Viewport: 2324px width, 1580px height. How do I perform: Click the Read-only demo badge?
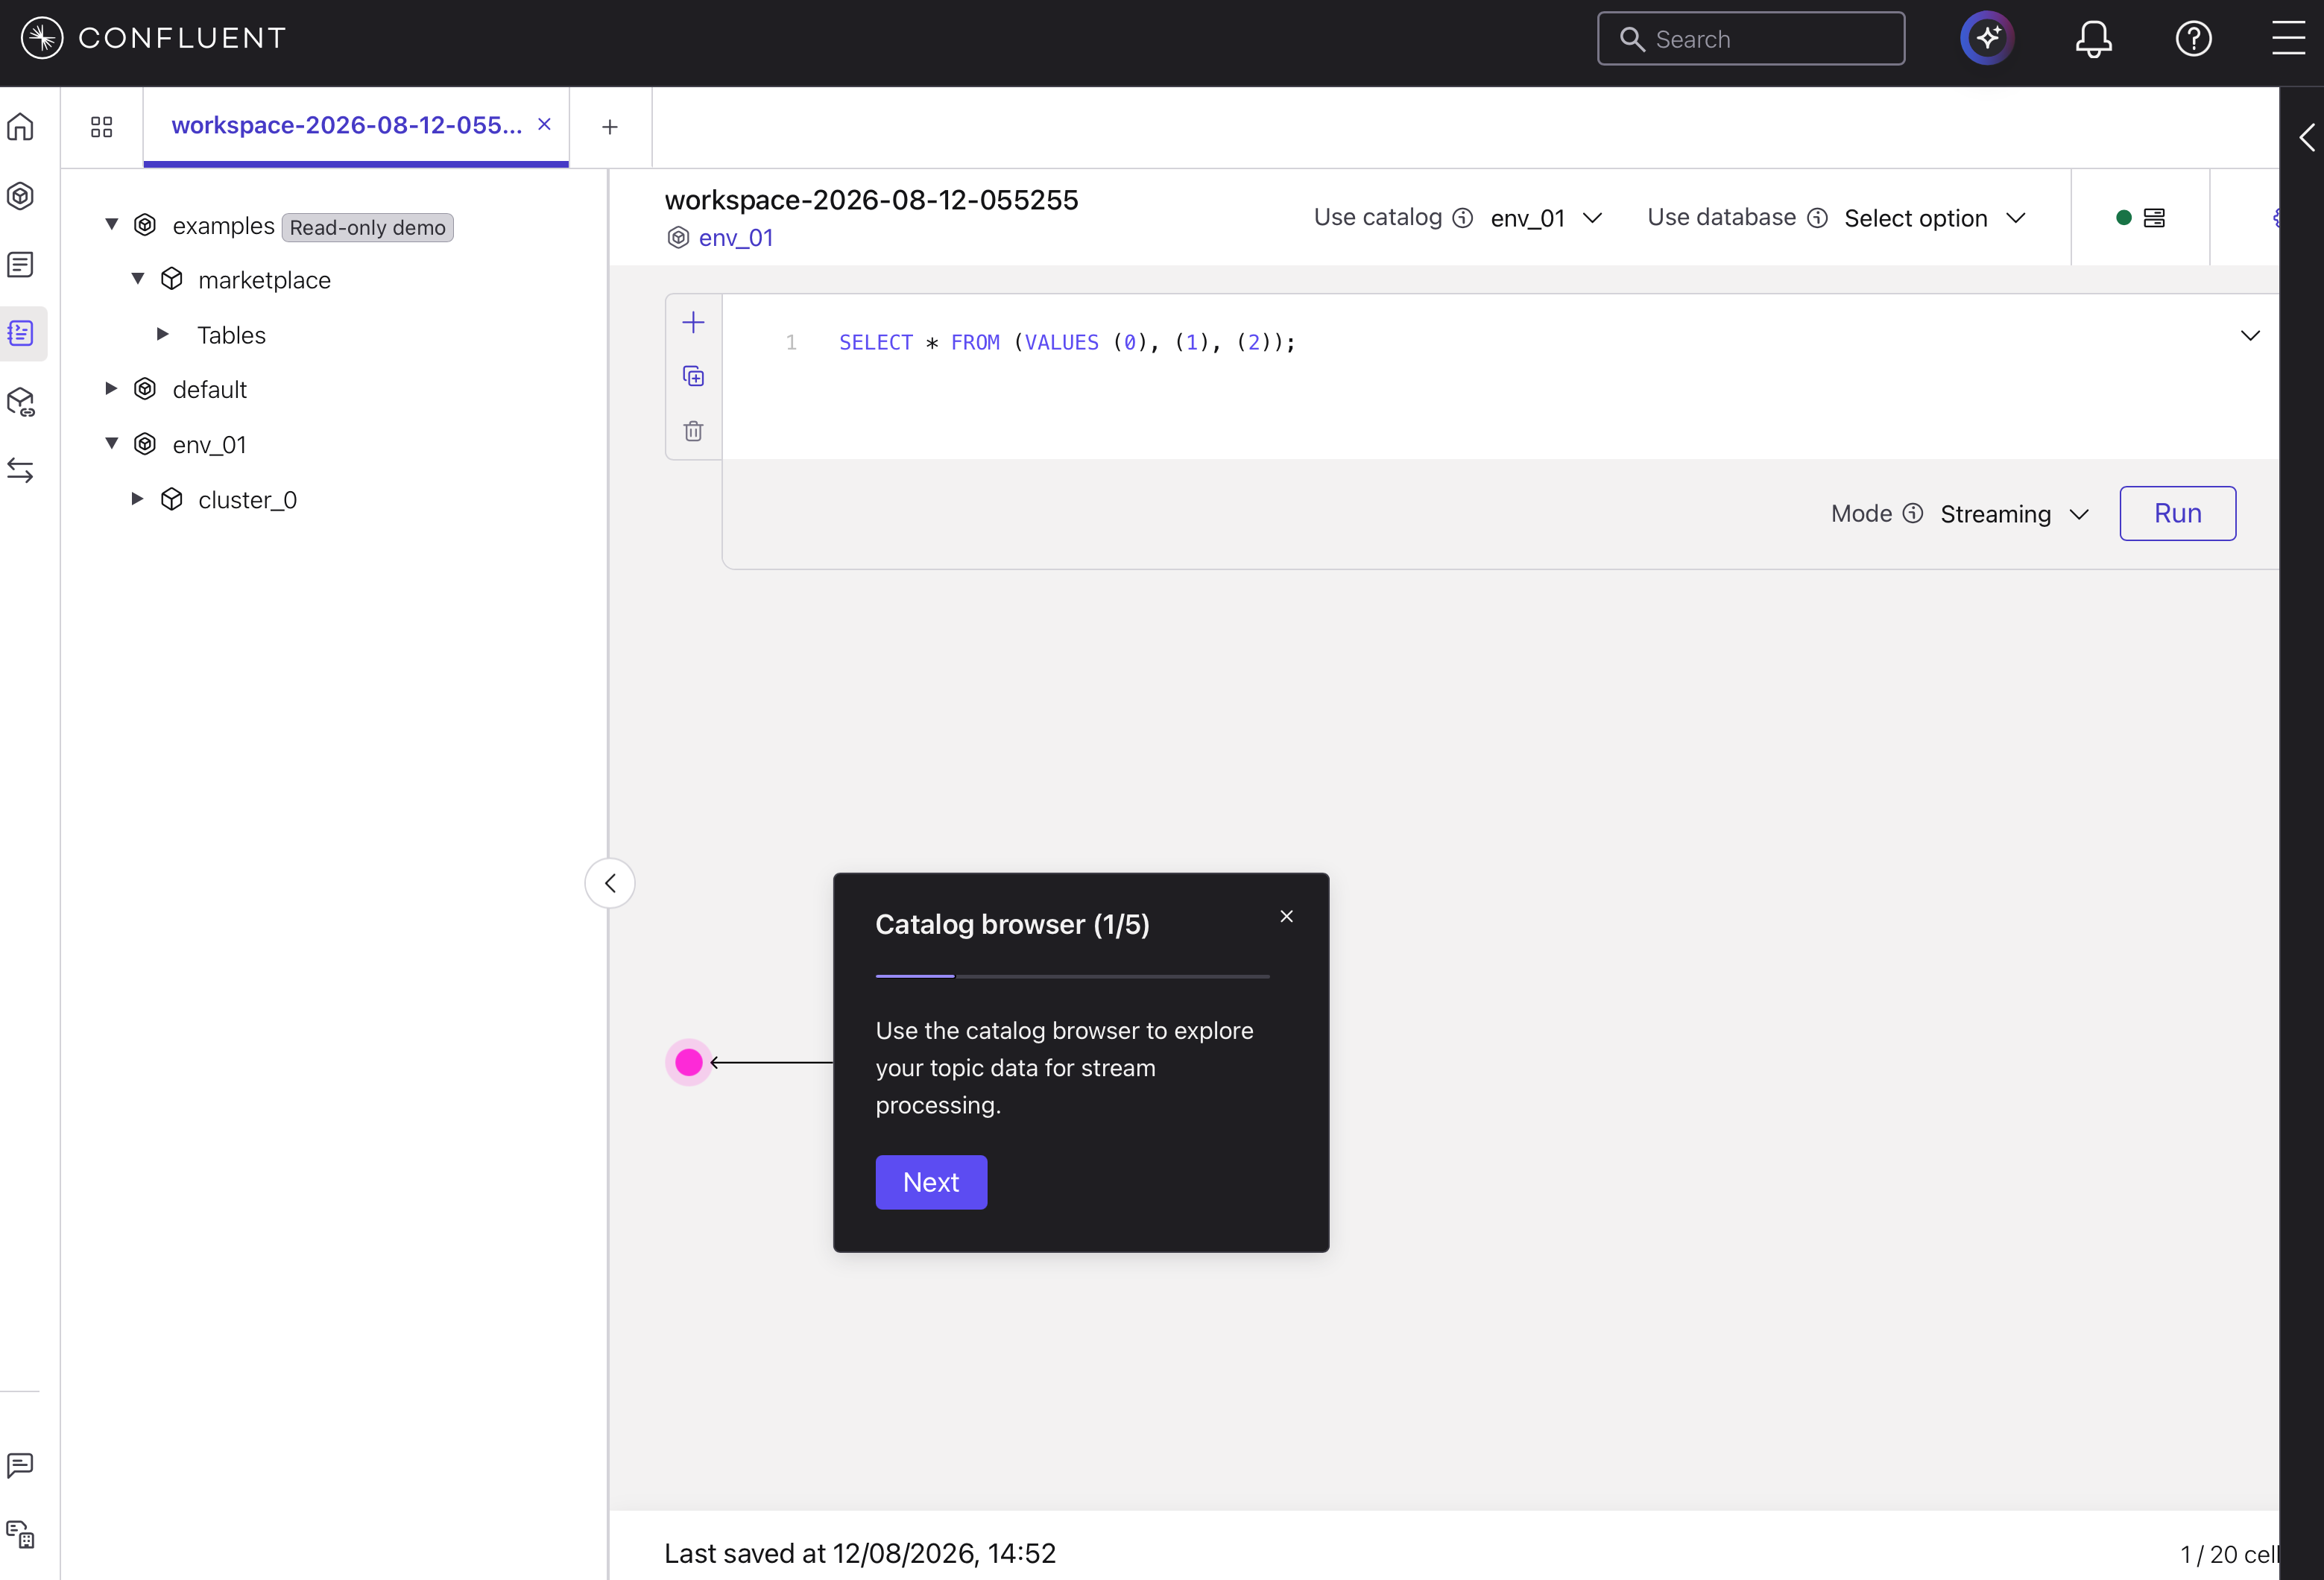tap(368, 227)
